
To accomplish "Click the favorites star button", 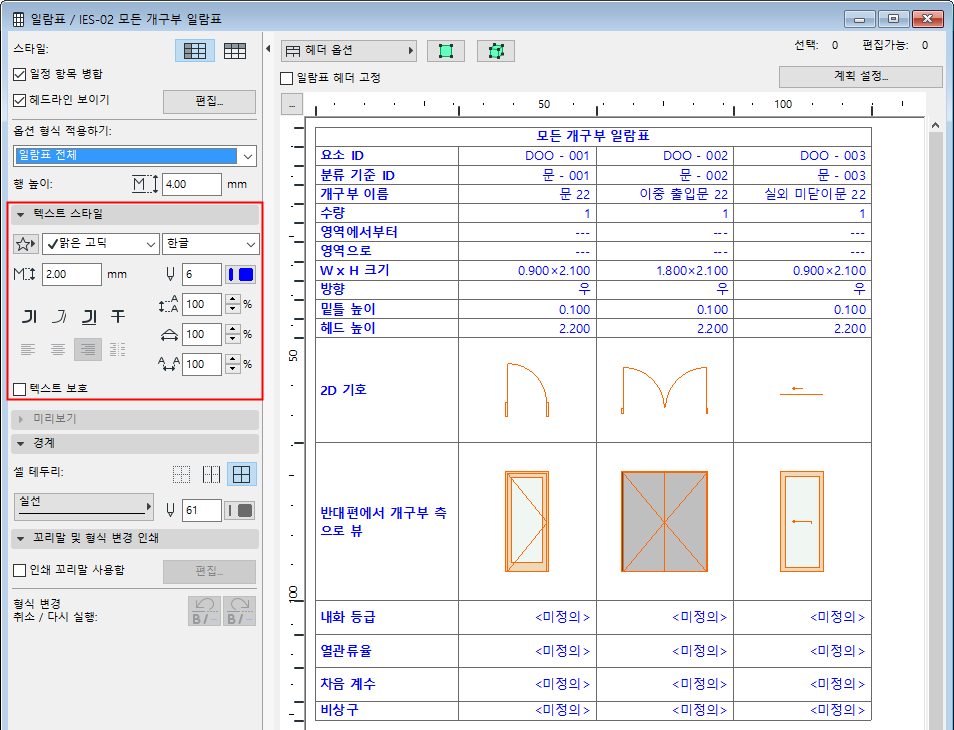I will 25,244.
